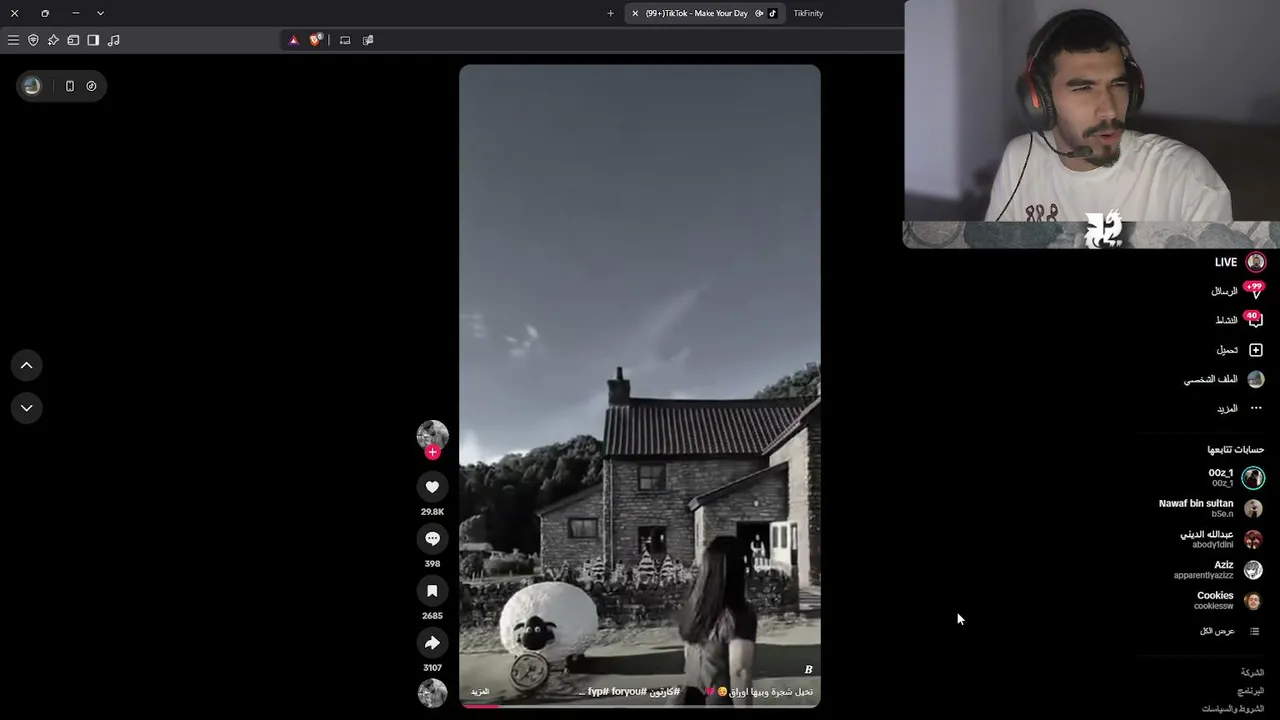Click the round avatar in the floating pill
The width and height of the screenshot is (1280, 720).
(x=33, y=86)
